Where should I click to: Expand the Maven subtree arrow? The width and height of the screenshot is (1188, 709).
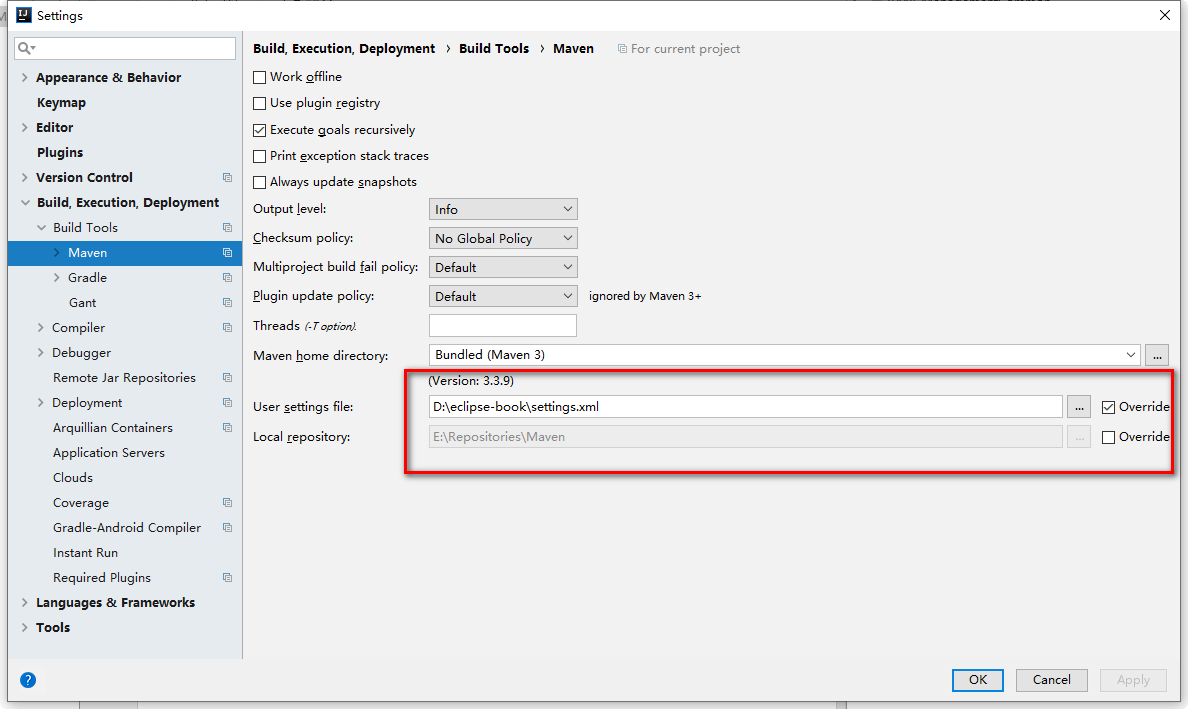[56, 252]
